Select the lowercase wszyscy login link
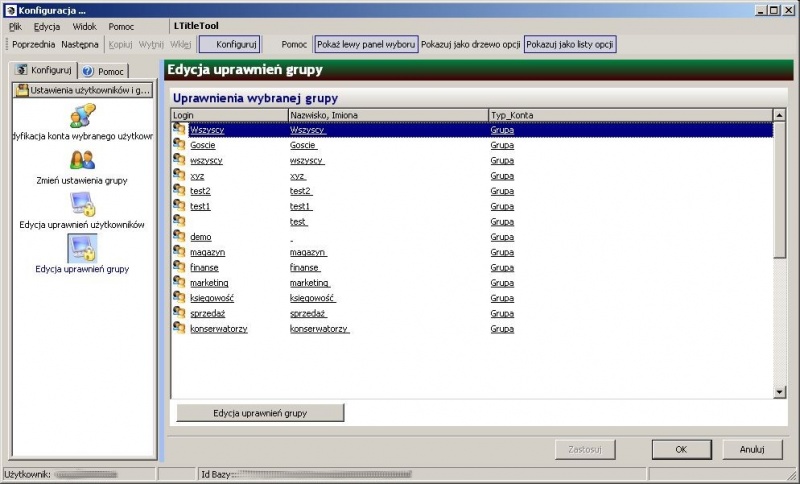The width and height of the screenshot is (800, 484). [206, 160]
